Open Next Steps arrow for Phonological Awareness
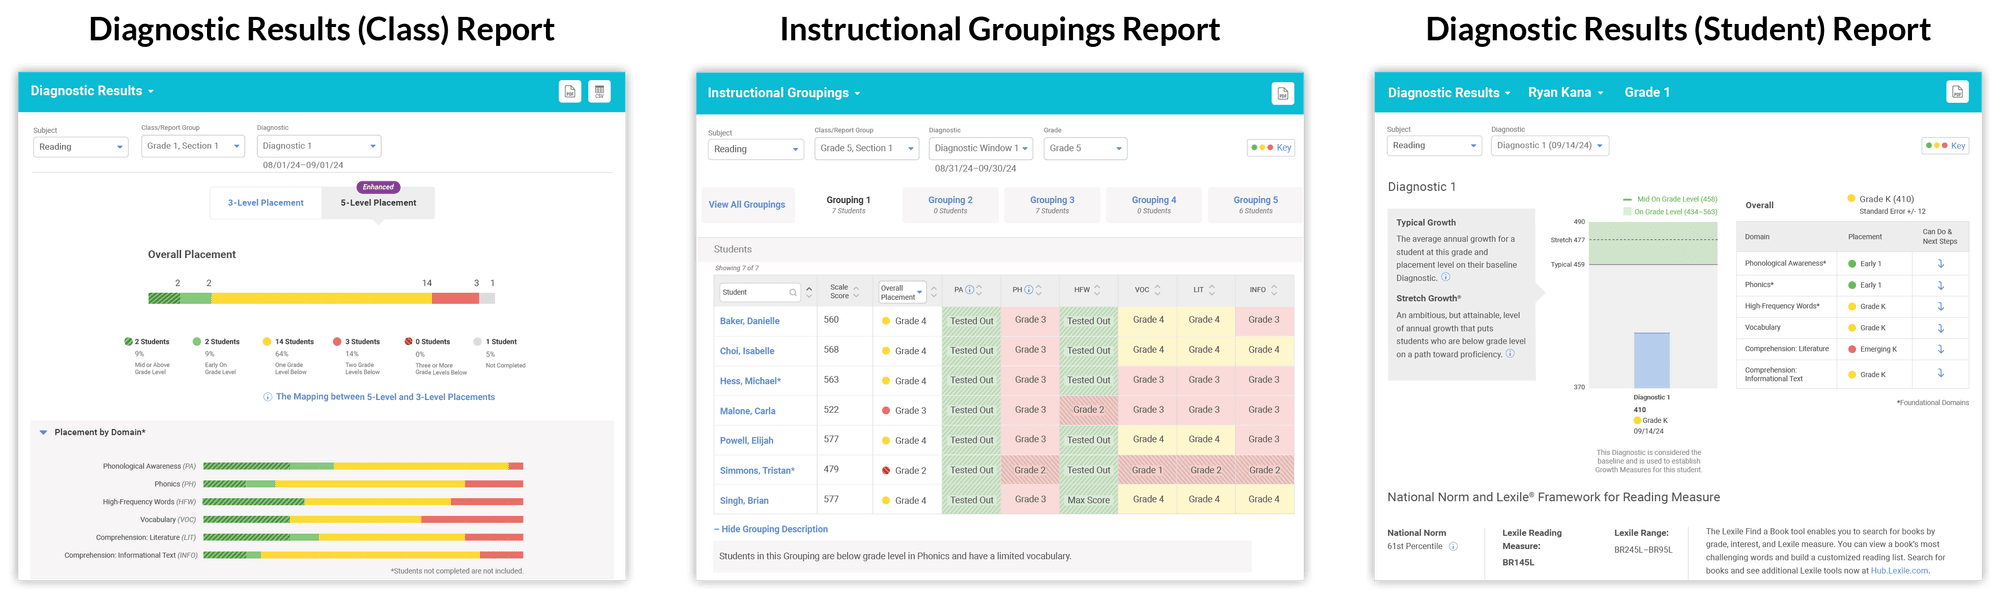Screen dimensions: 2000x598 click(1940, 264)
